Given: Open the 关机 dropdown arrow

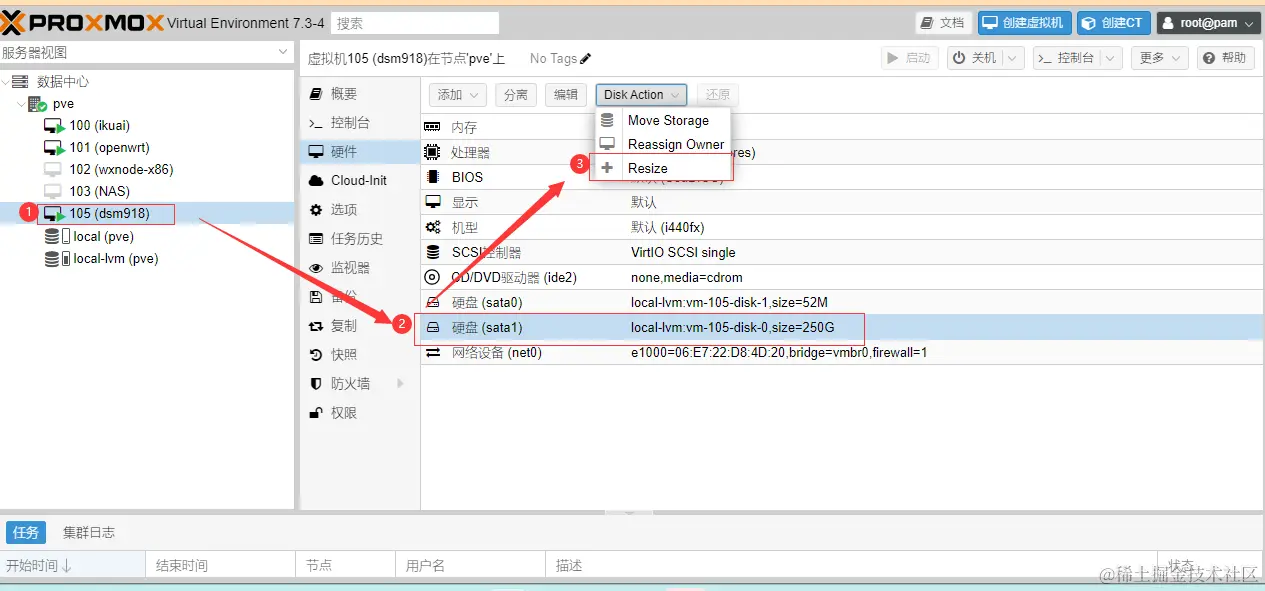Looking at the screenshot, I should [1013, 58].
